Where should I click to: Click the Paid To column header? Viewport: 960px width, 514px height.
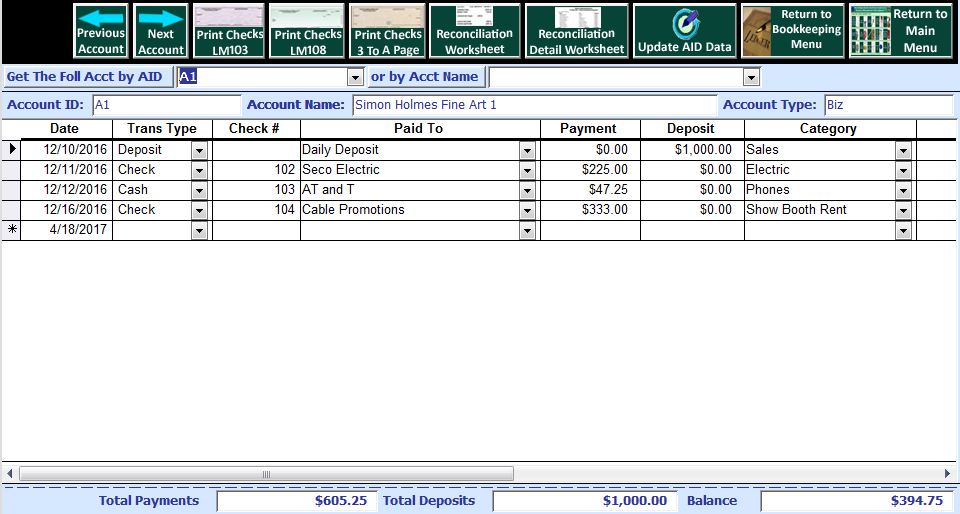pyautogui.click(x=419, y=128)
